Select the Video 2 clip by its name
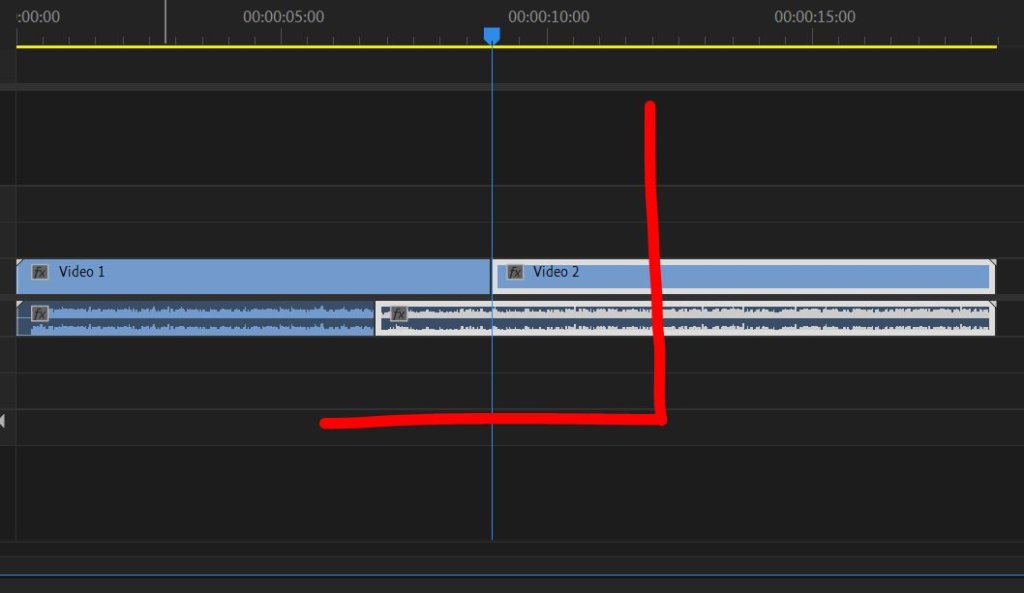The image size is (1024, 593). (x=556, y=272)
